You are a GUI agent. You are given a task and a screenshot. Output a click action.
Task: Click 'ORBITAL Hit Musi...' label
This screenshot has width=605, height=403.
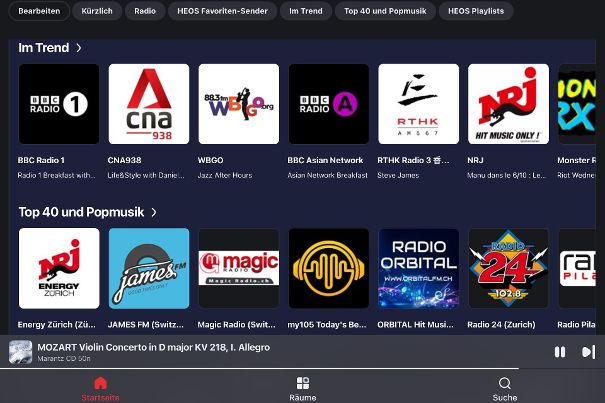pyautogui.click(x=416, y=325)
